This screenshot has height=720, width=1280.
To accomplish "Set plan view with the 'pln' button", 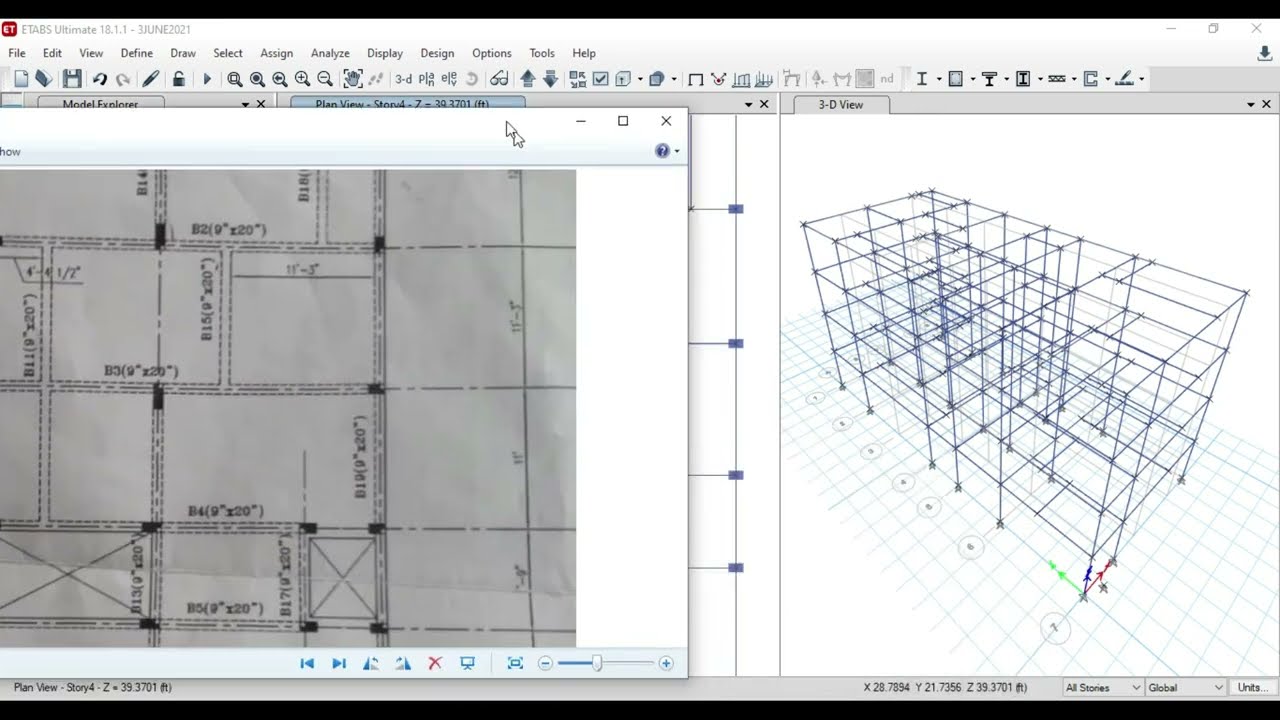I will click(427, 79).
